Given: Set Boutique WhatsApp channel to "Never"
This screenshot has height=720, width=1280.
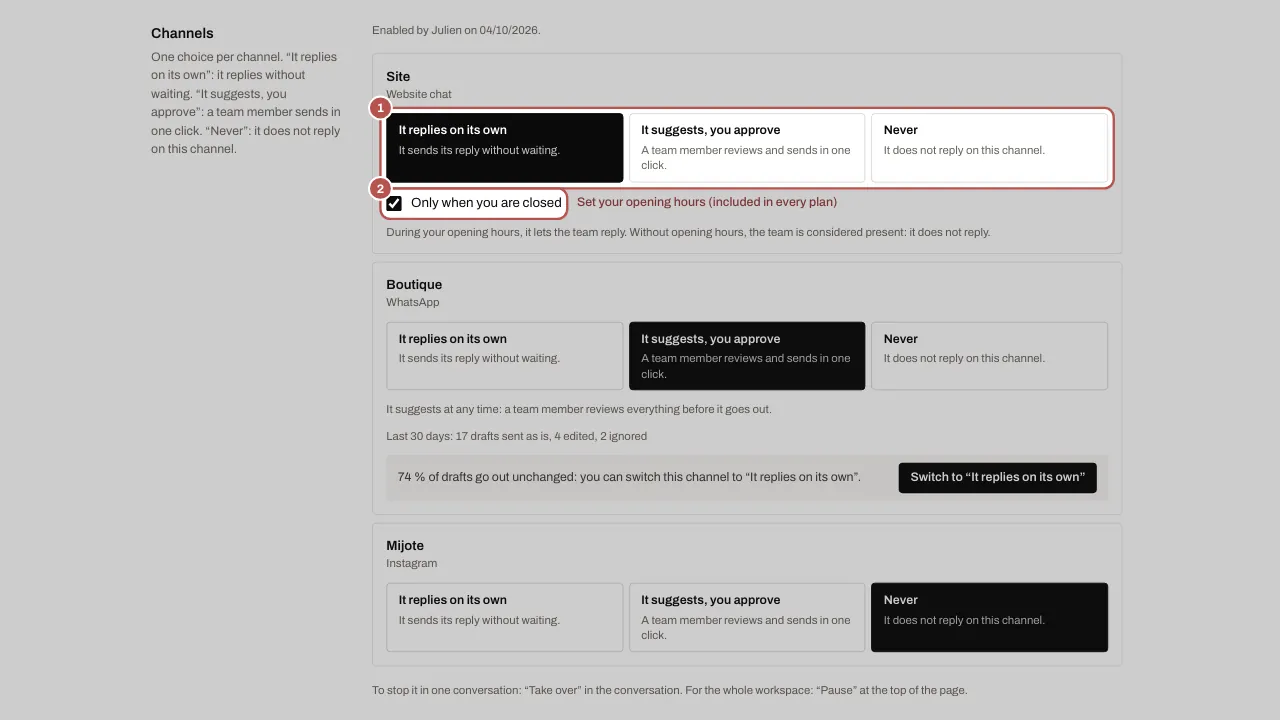Looking at the screenshot, I should click(989, 356).
